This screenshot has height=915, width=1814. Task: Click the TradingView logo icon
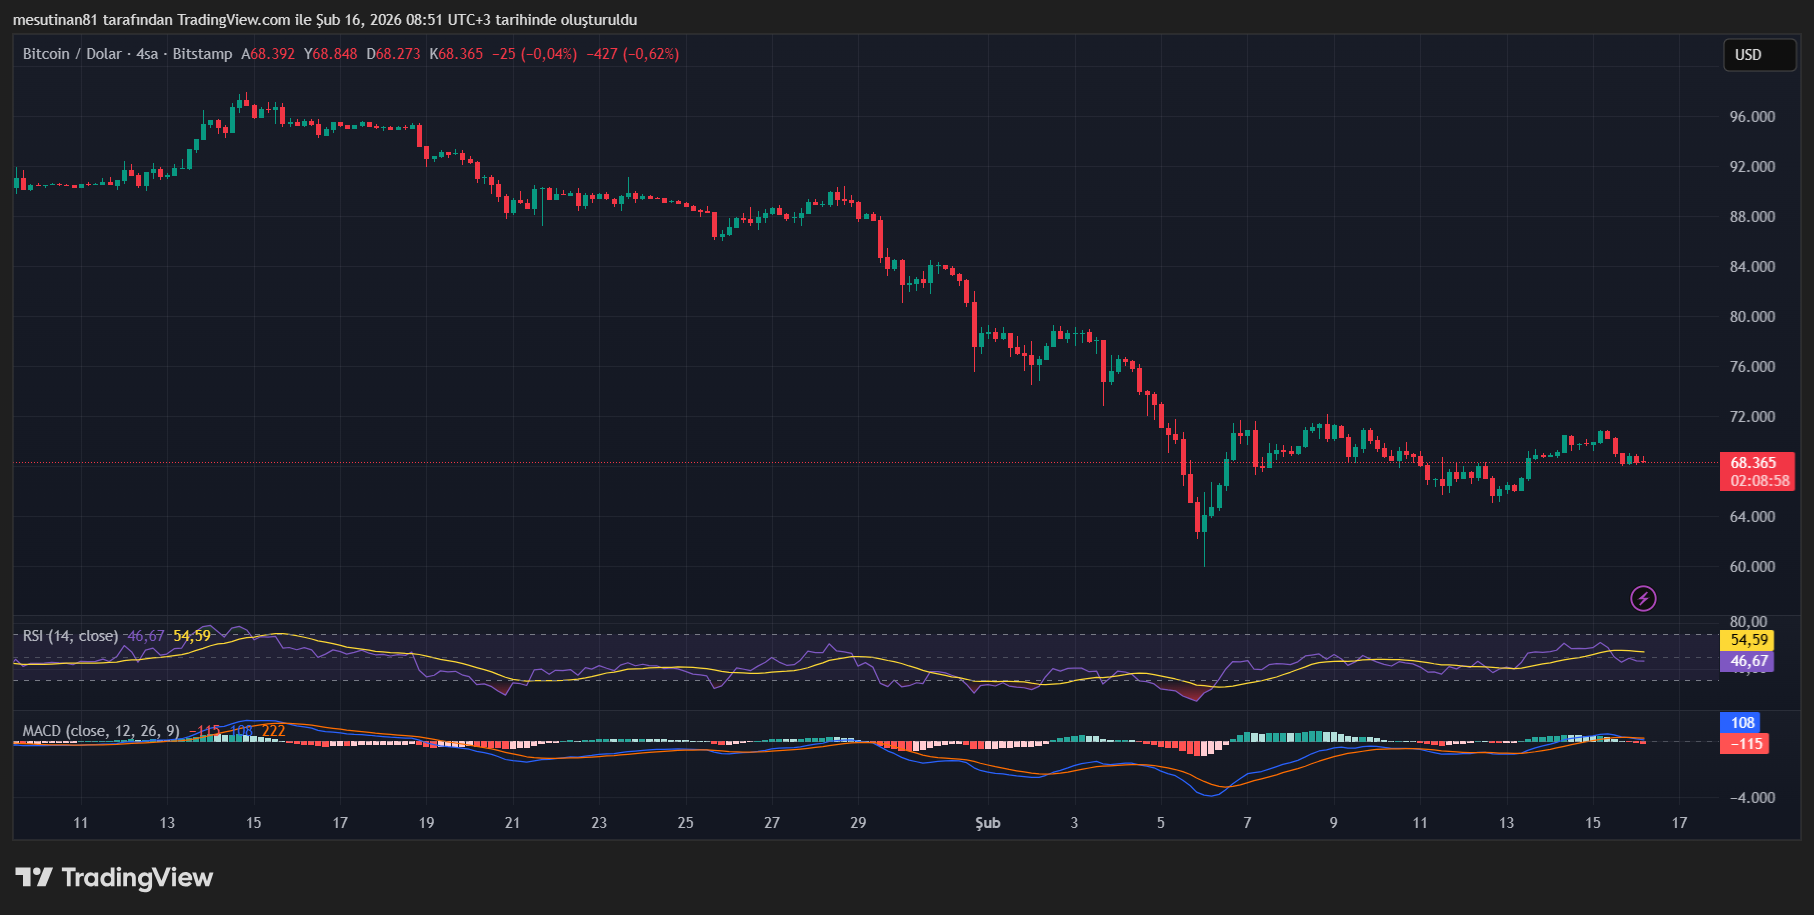(x=33, y=877)
